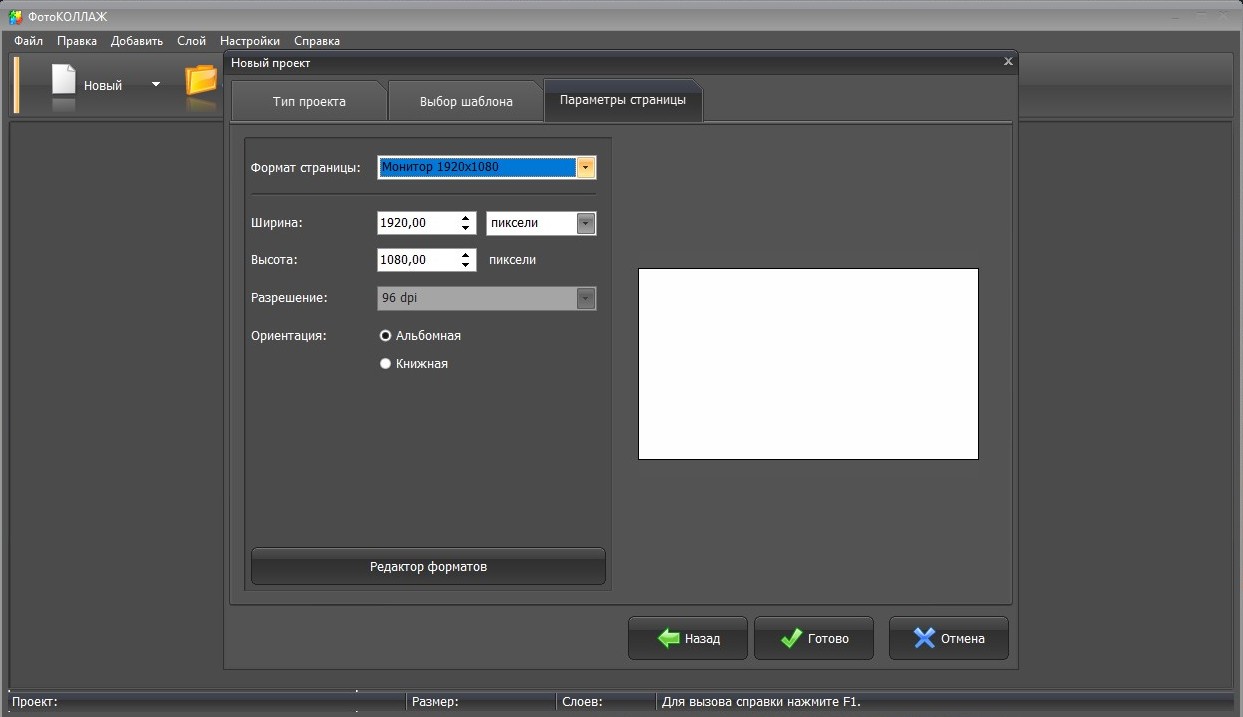Increase Высота with the up arrow
Image resolution: width=1243 pixels, height=717 pixels.
click(x=466, y=255)
